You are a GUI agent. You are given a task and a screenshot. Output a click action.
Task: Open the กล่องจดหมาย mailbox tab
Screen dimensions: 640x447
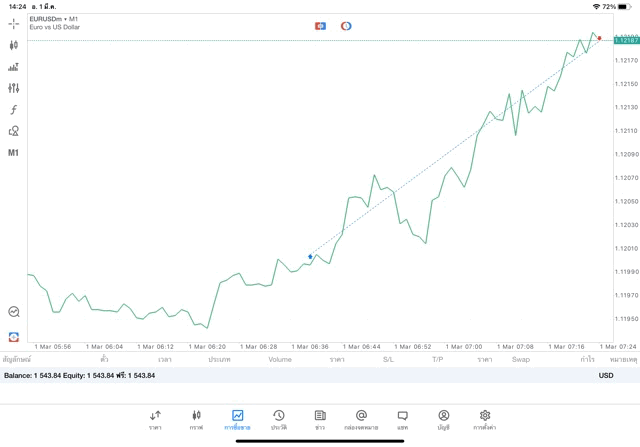click(361, 420)
